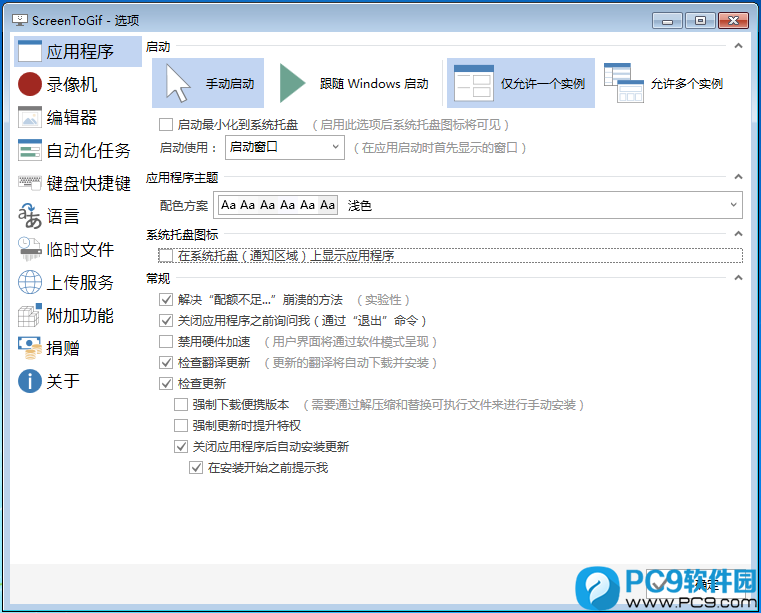Screen dimensions: 761x613
Task: Enable 强制下载便携版本 checkbox
Action: (181, 404)
